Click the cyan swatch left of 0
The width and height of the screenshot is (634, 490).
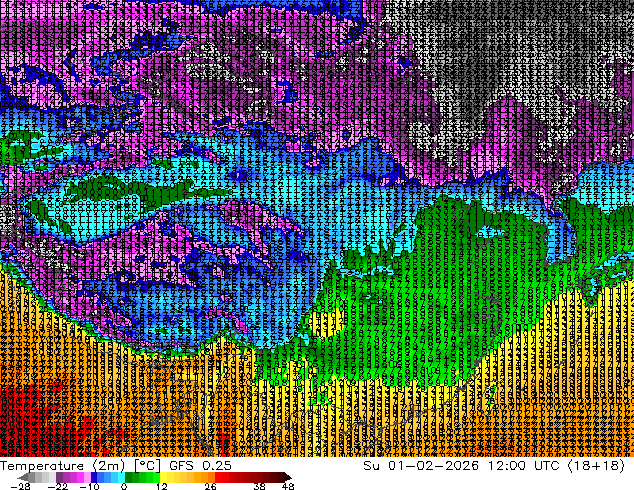pyautogui.click(x=121, y=477)
